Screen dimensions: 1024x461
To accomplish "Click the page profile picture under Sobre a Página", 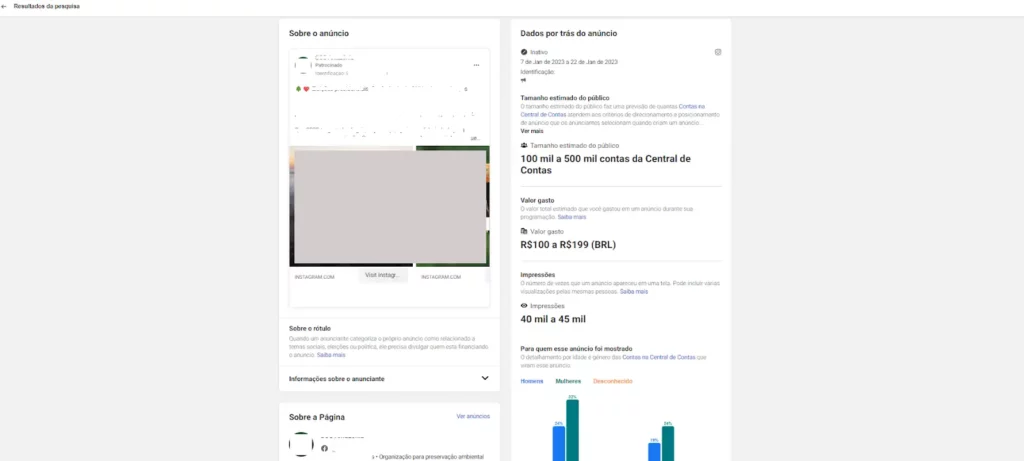I will click(x=301, y=444).
